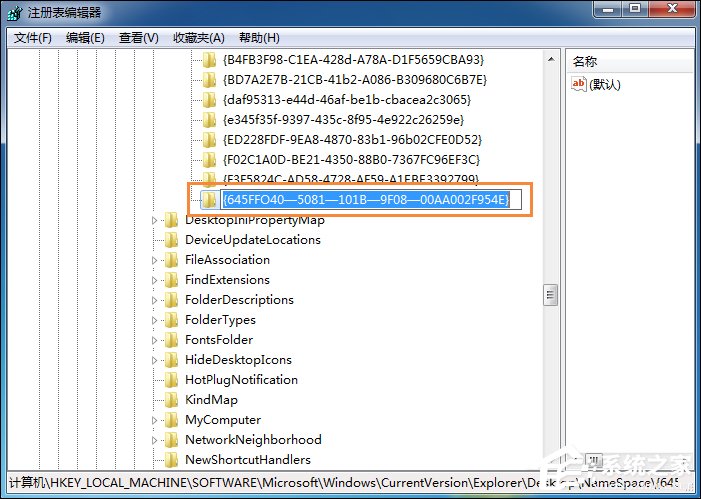This screenshot has width=701, height=499.
Task: Click the tree pane vertical scrollbar thumb
Action: [x=550, y=295]
